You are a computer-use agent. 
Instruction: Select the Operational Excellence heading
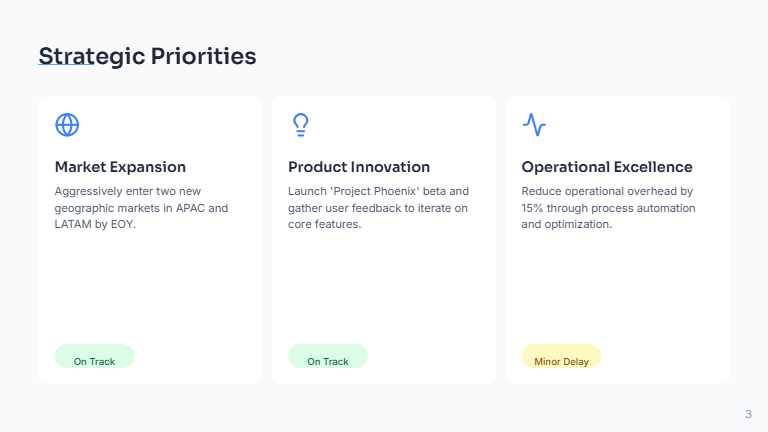click(607, 167)
